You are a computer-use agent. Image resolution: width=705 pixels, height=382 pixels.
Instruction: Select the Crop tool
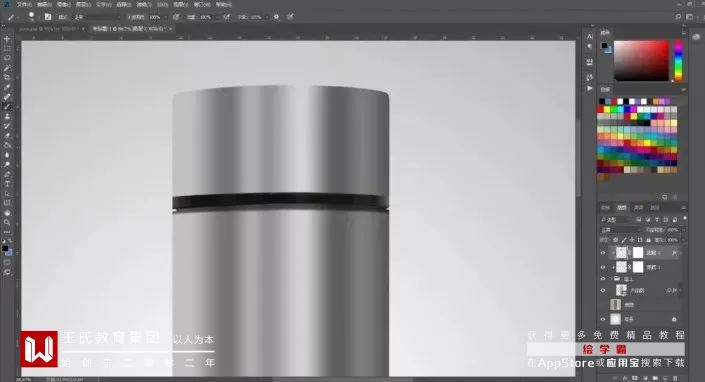pos(7,77)
